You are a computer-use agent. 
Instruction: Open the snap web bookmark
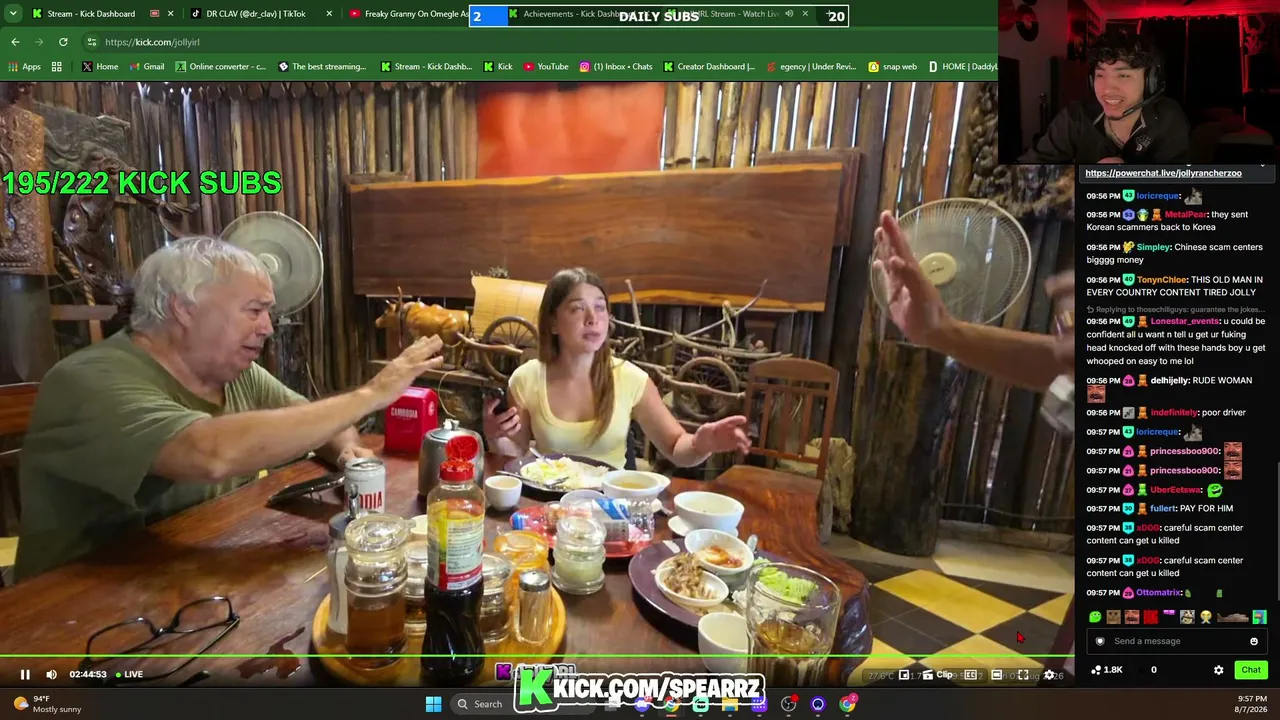[893, 67]
